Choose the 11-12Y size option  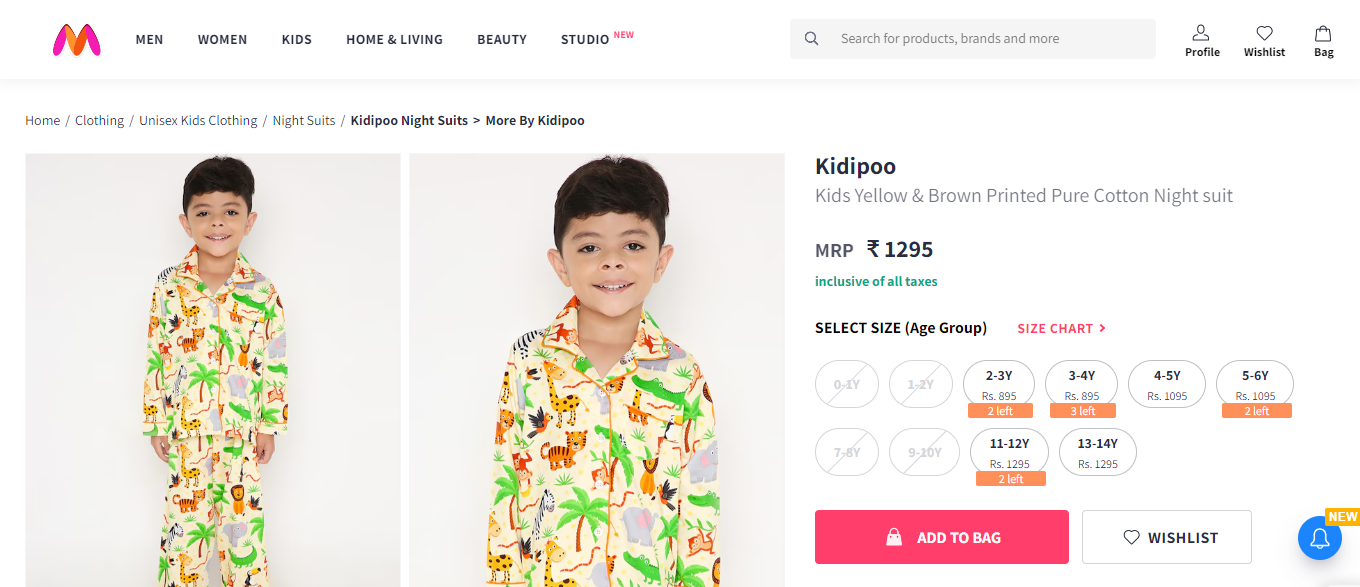[x=1009, y=452]
